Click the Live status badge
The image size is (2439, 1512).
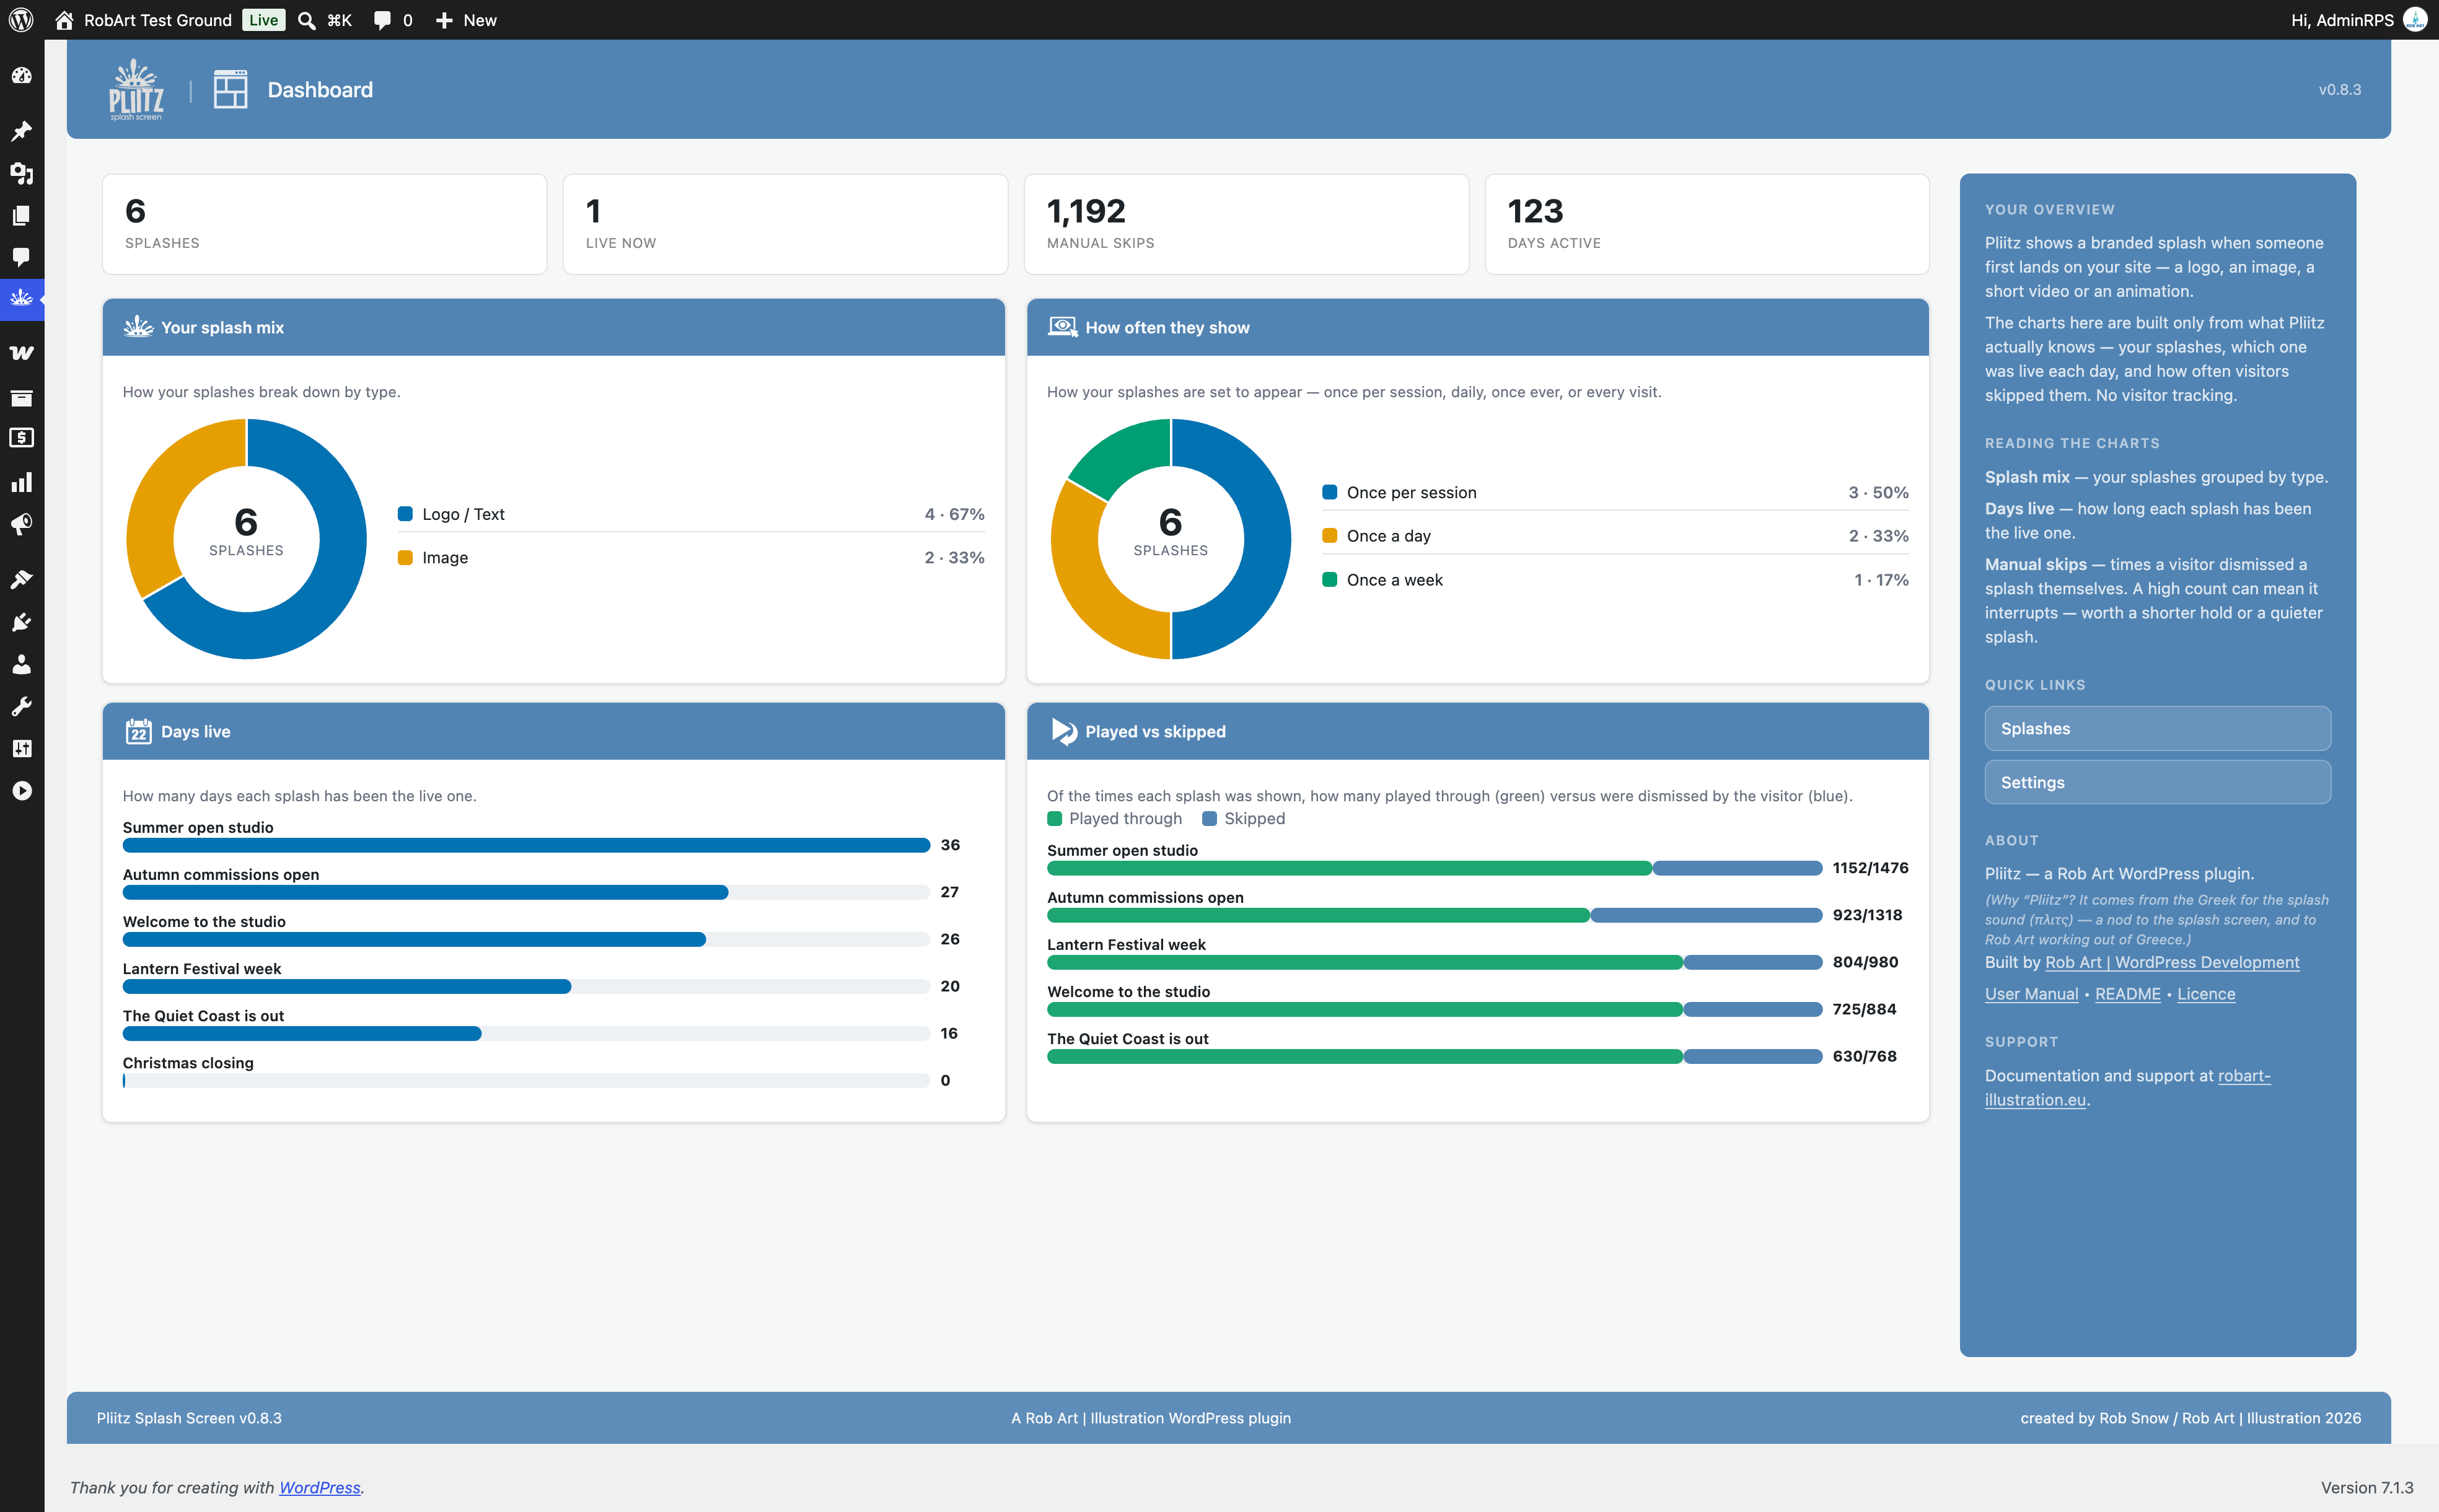[x=264, y=20]
